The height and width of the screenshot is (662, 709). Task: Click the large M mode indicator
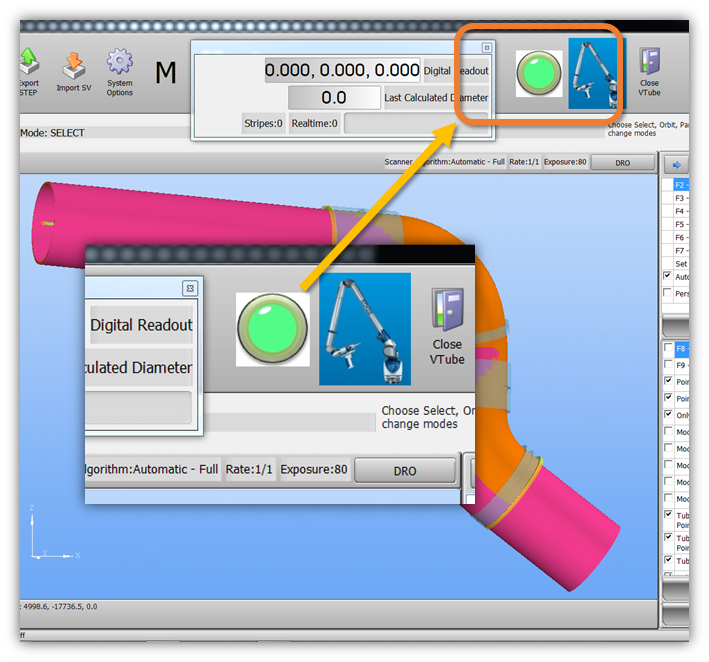(x=166, y=72)
